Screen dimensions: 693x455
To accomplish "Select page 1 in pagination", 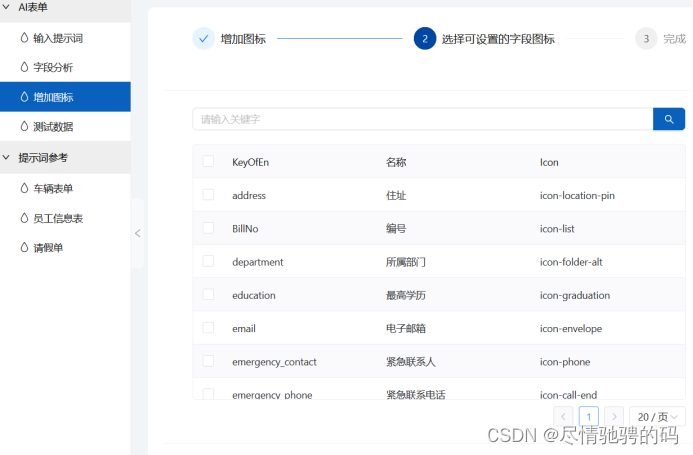I will coord(589,417).
